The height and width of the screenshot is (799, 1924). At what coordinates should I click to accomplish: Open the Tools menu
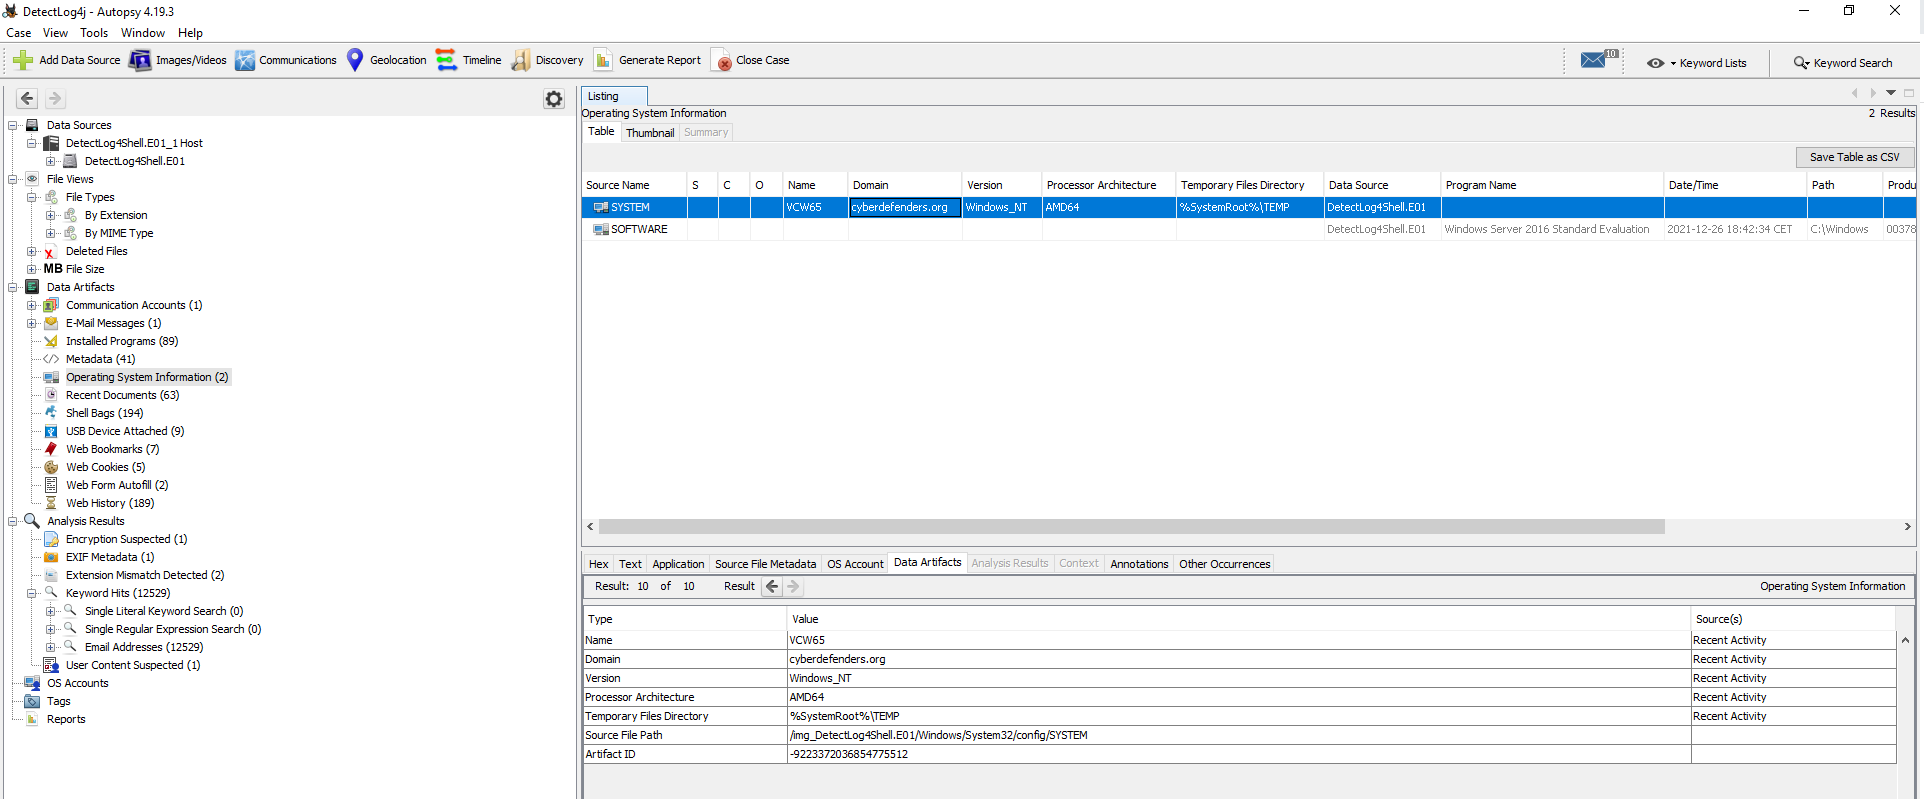94,33
